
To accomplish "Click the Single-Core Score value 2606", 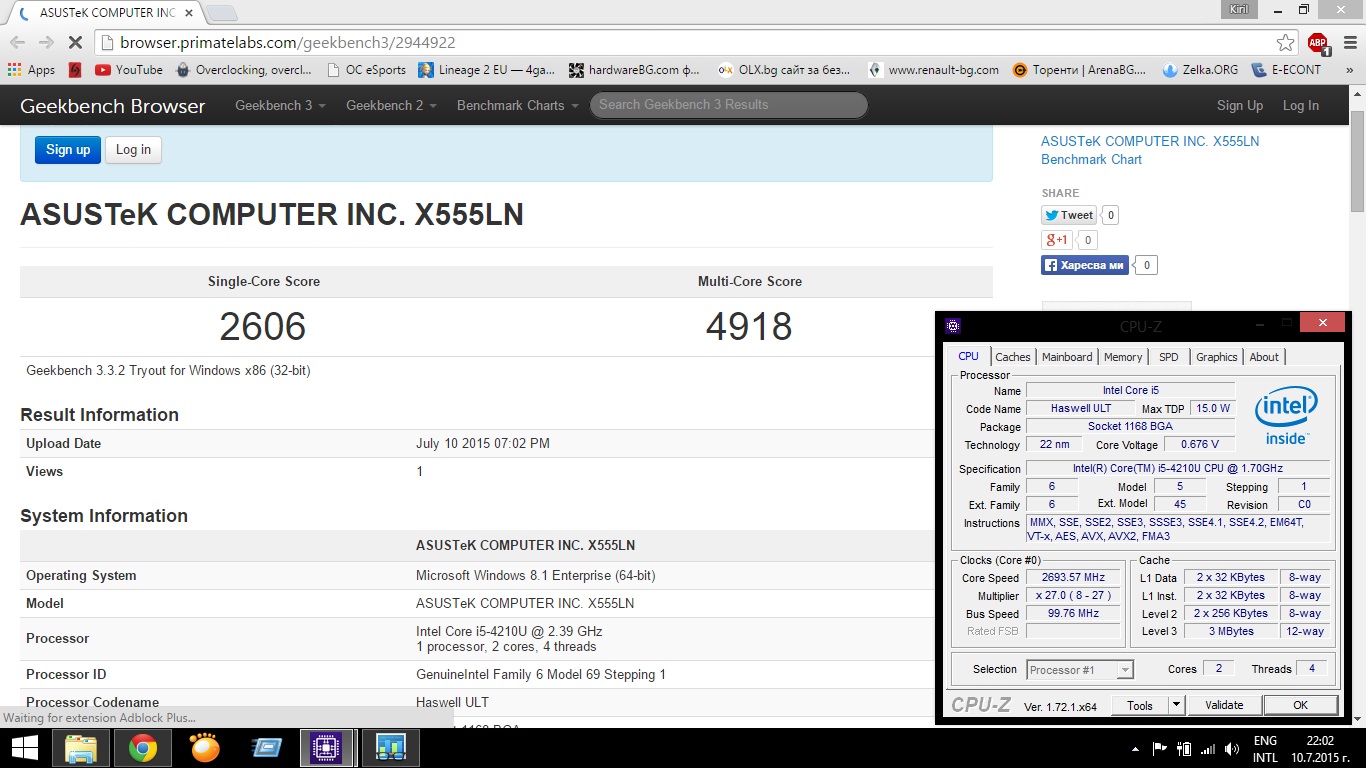I will click(263, 327).
